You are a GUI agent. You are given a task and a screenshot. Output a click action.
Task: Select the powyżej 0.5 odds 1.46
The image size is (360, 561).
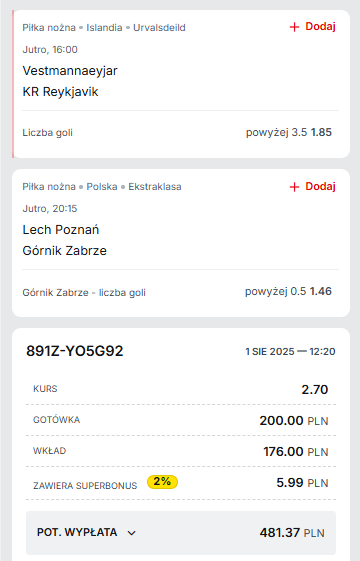288,291
